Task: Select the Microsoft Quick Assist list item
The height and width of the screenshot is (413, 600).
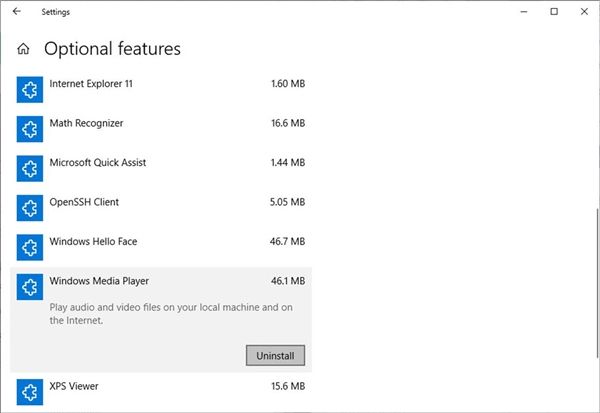Action: tap(161, 168)
